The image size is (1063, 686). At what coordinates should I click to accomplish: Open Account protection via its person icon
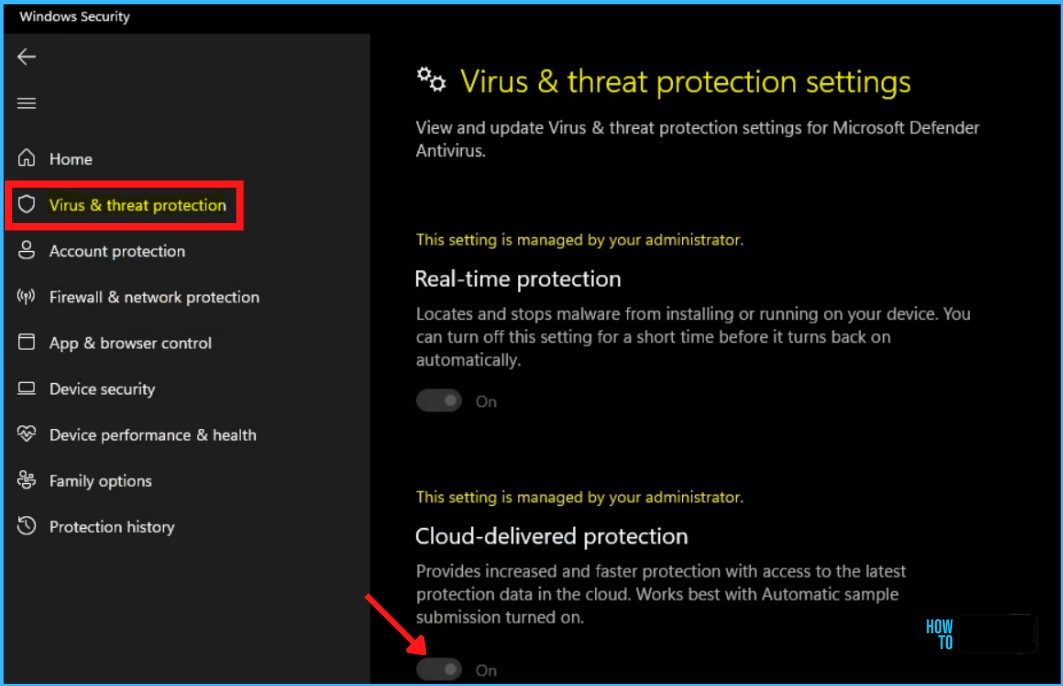click(x=27, y=251)
